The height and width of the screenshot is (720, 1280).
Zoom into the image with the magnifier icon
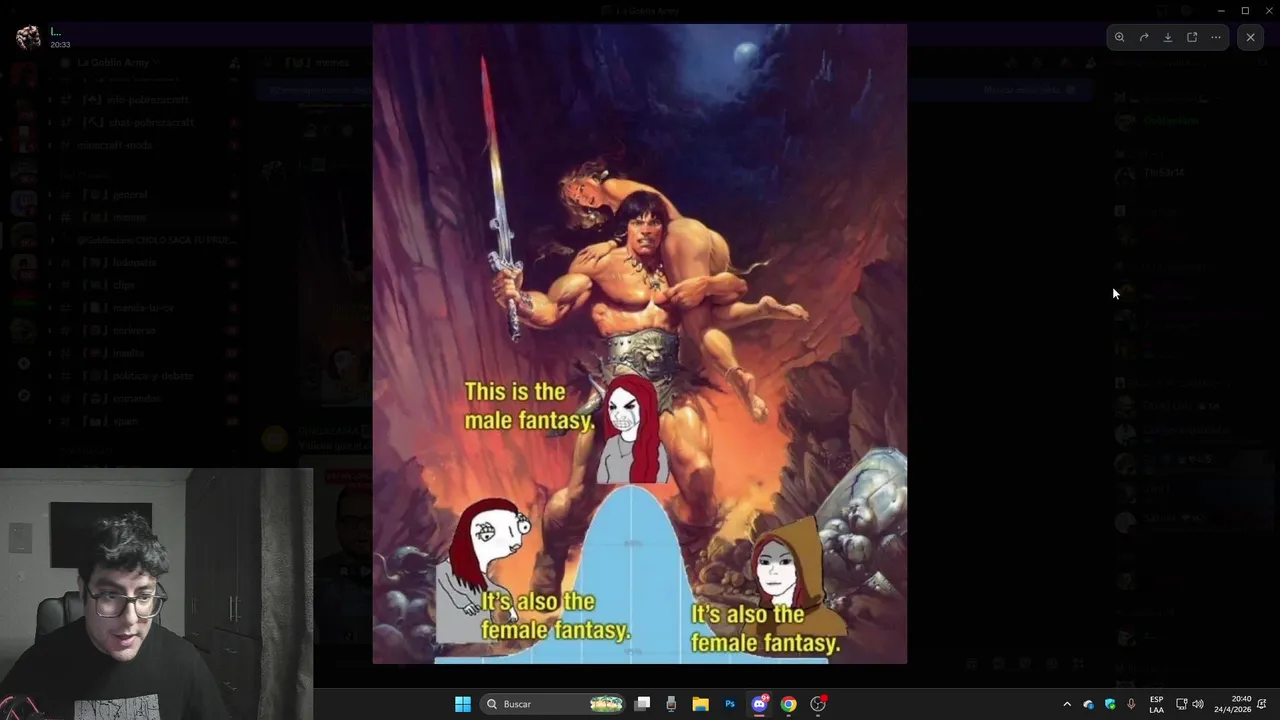point(1120,37)
